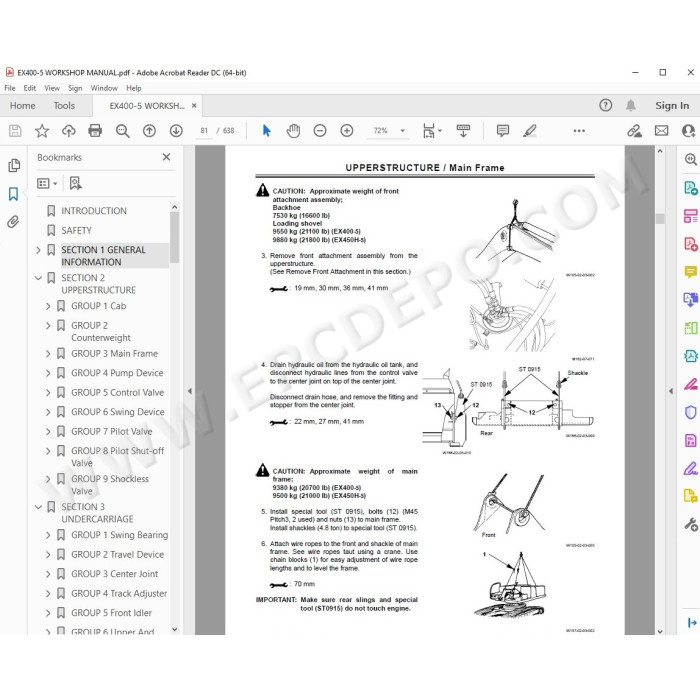Image resolution: width=700 pixels, height=700 pixels.
Task: Expand GROUP 6 Swing Device bookmark
Action: (x=48, y=412)
